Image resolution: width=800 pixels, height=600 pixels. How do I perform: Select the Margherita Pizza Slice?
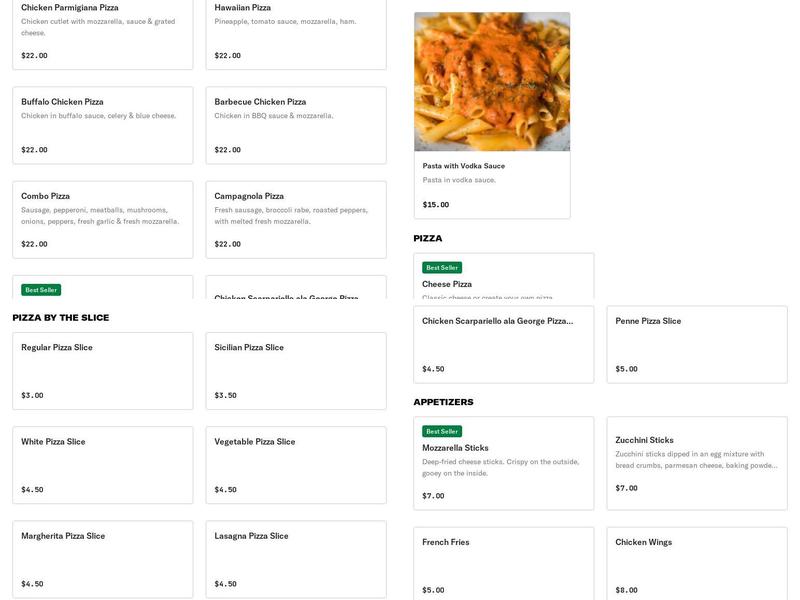pos(102,559)
